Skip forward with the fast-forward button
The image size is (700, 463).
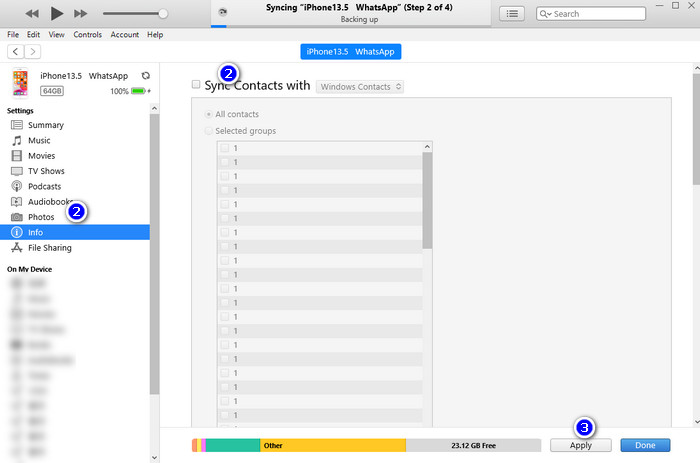(80, 14)
